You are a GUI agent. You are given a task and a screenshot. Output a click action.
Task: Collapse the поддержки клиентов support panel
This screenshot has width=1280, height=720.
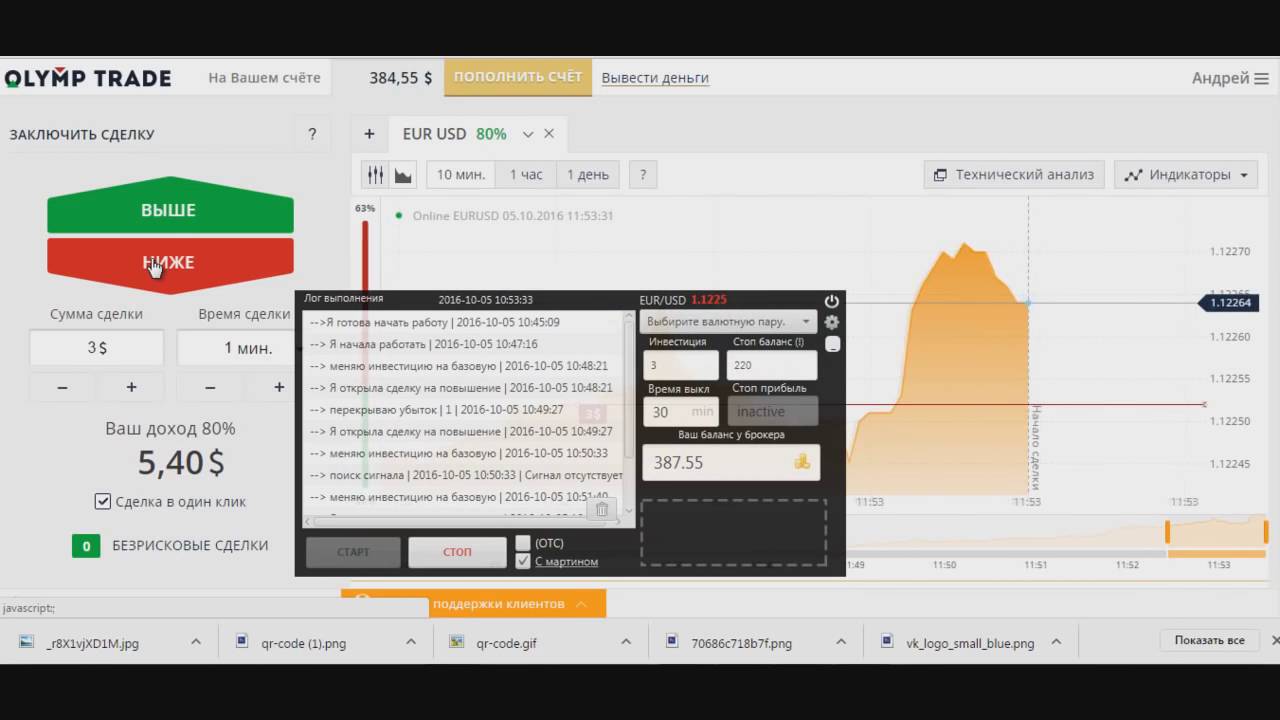(583, 603)
